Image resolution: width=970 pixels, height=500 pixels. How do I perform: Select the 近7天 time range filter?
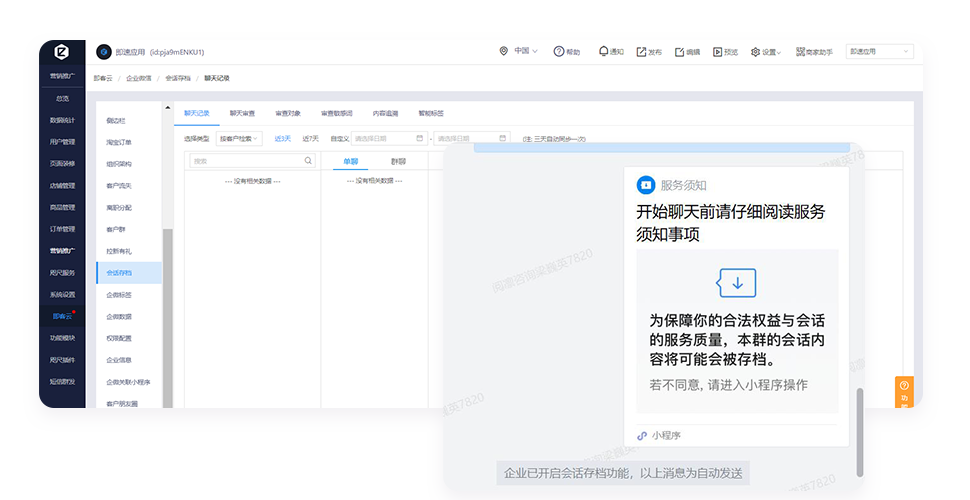tap(311, 138)
